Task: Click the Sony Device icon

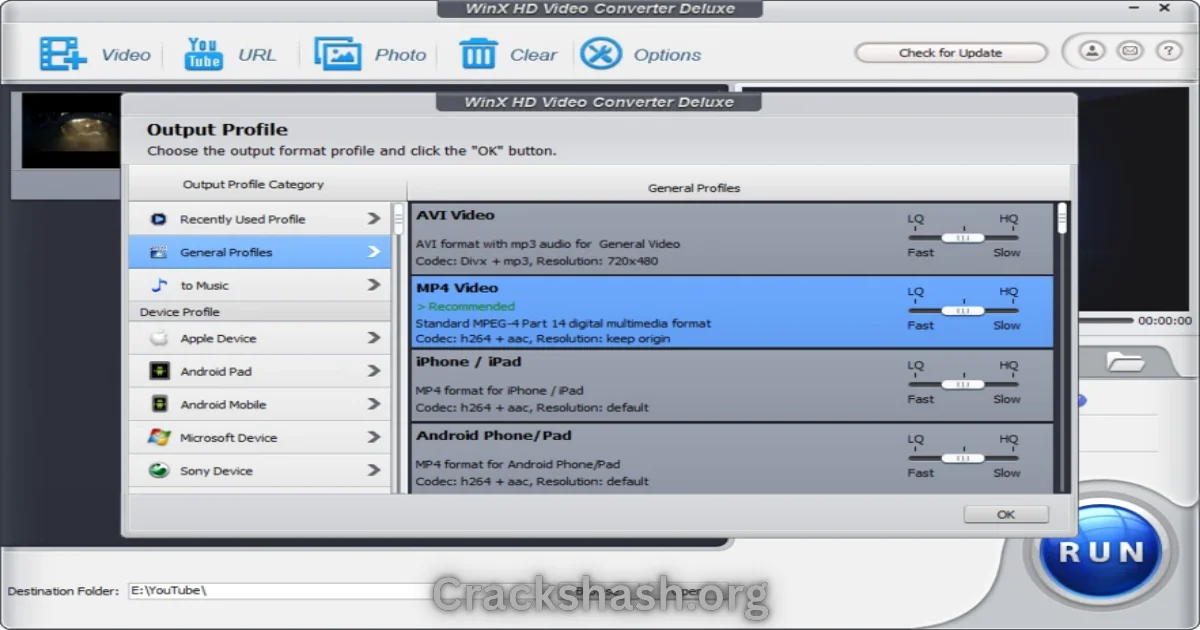Action: 159,470
